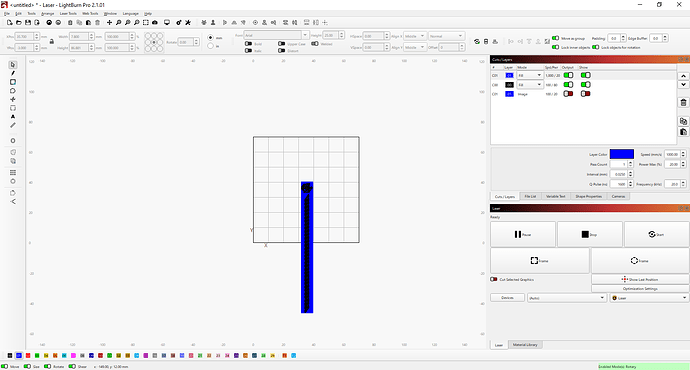Image resolution: width=690 pixels, height=370 pixels.
Task: Choose the Draw Lines pencil tool
Action: (13, 73)
